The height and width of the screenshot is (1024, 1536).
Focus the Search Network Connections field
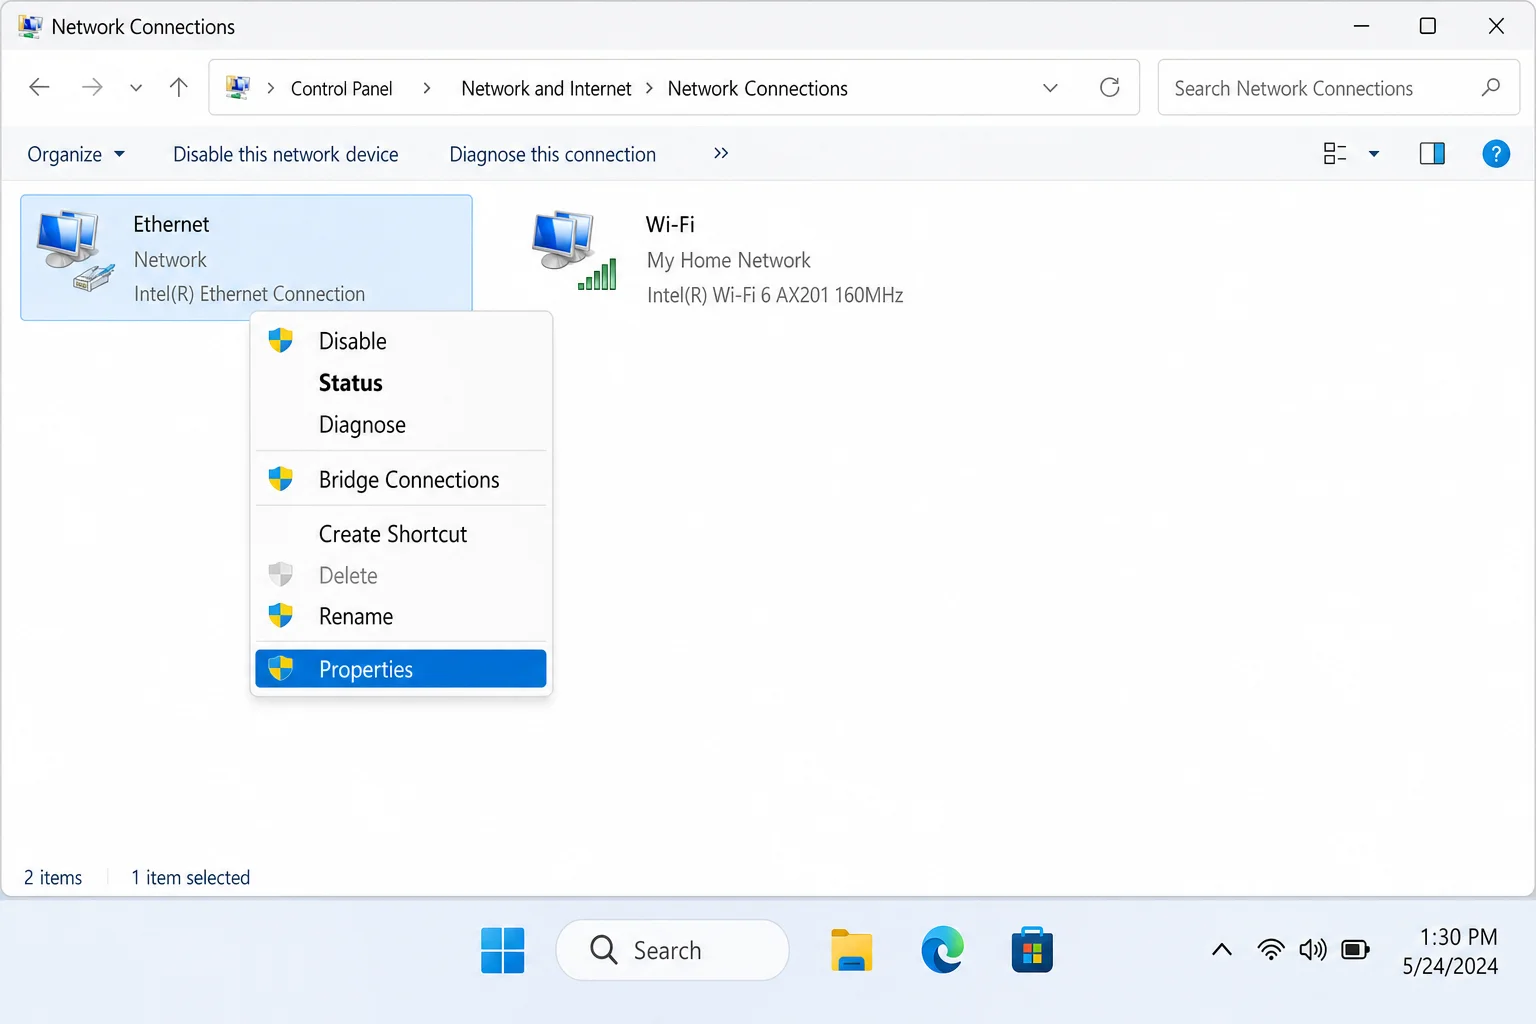(1338, 87)
